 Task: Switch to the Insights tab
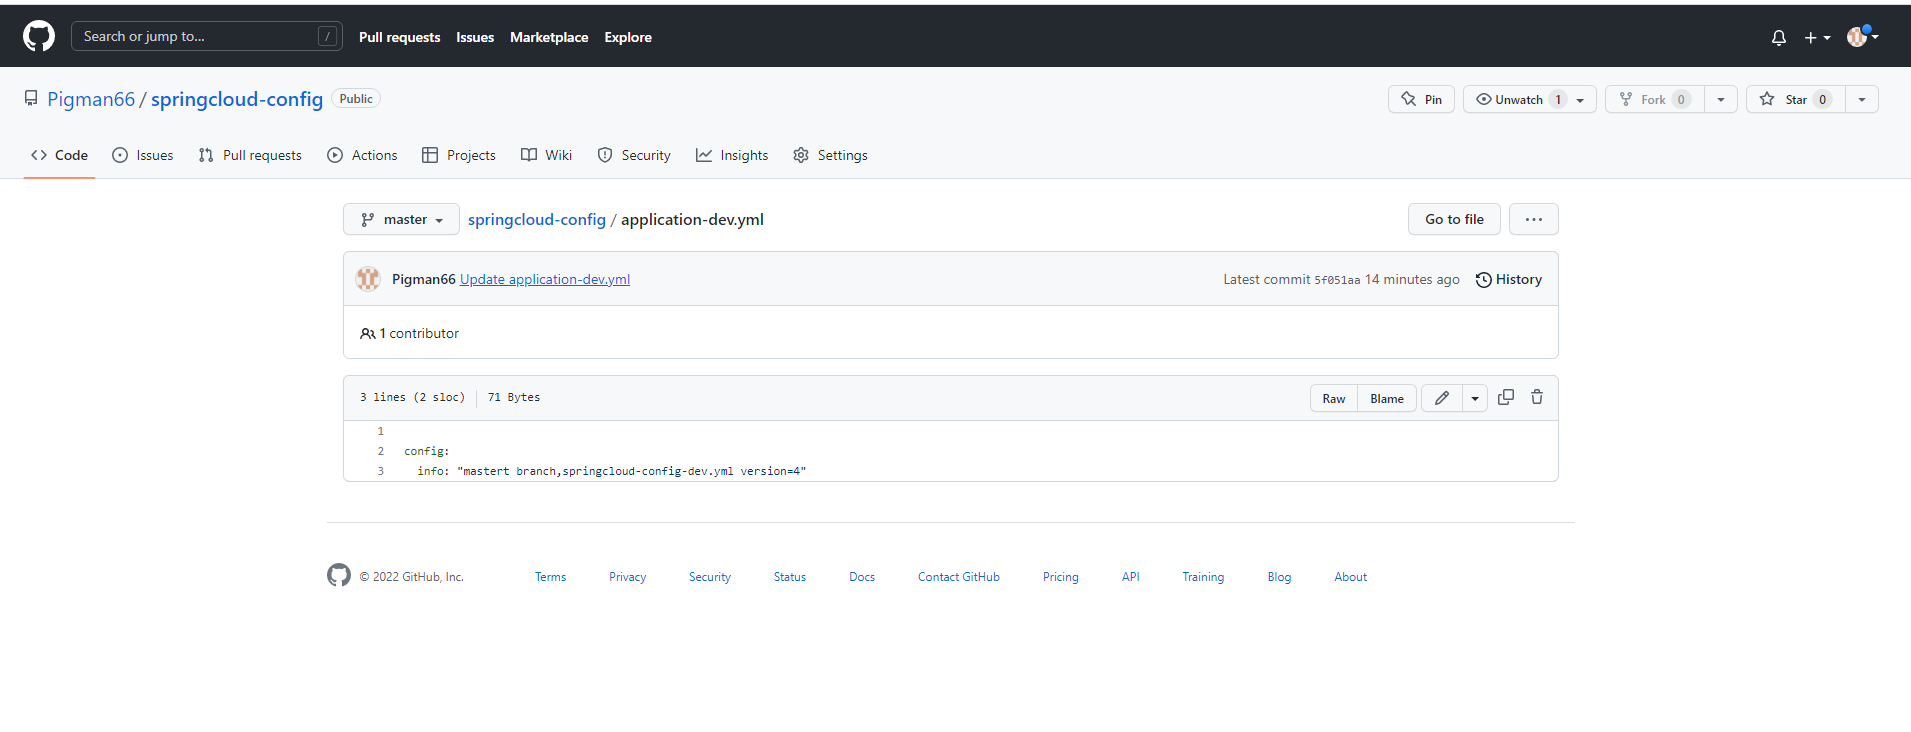(732, 155)
